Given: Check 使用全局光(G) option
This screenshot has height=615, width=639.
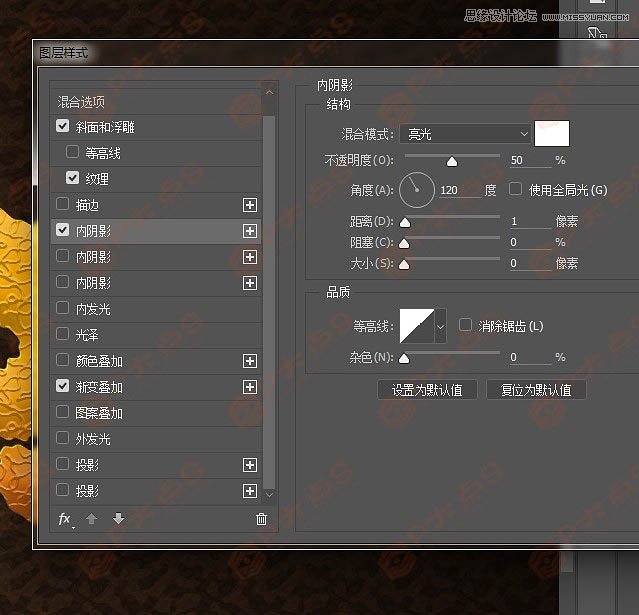Looking at the screenshot, I should (516, 189).
